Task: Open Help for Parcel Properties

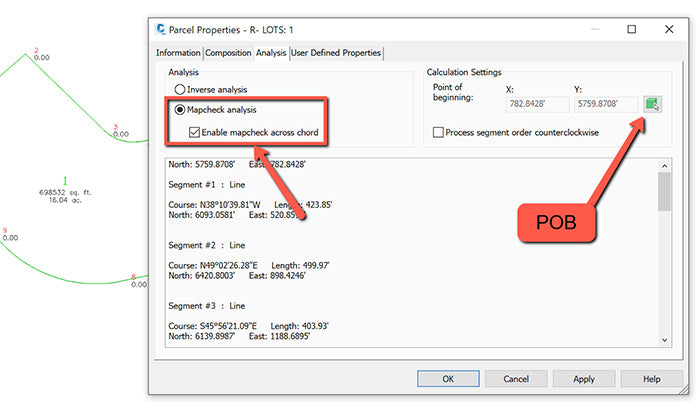Action: [652, 379]
